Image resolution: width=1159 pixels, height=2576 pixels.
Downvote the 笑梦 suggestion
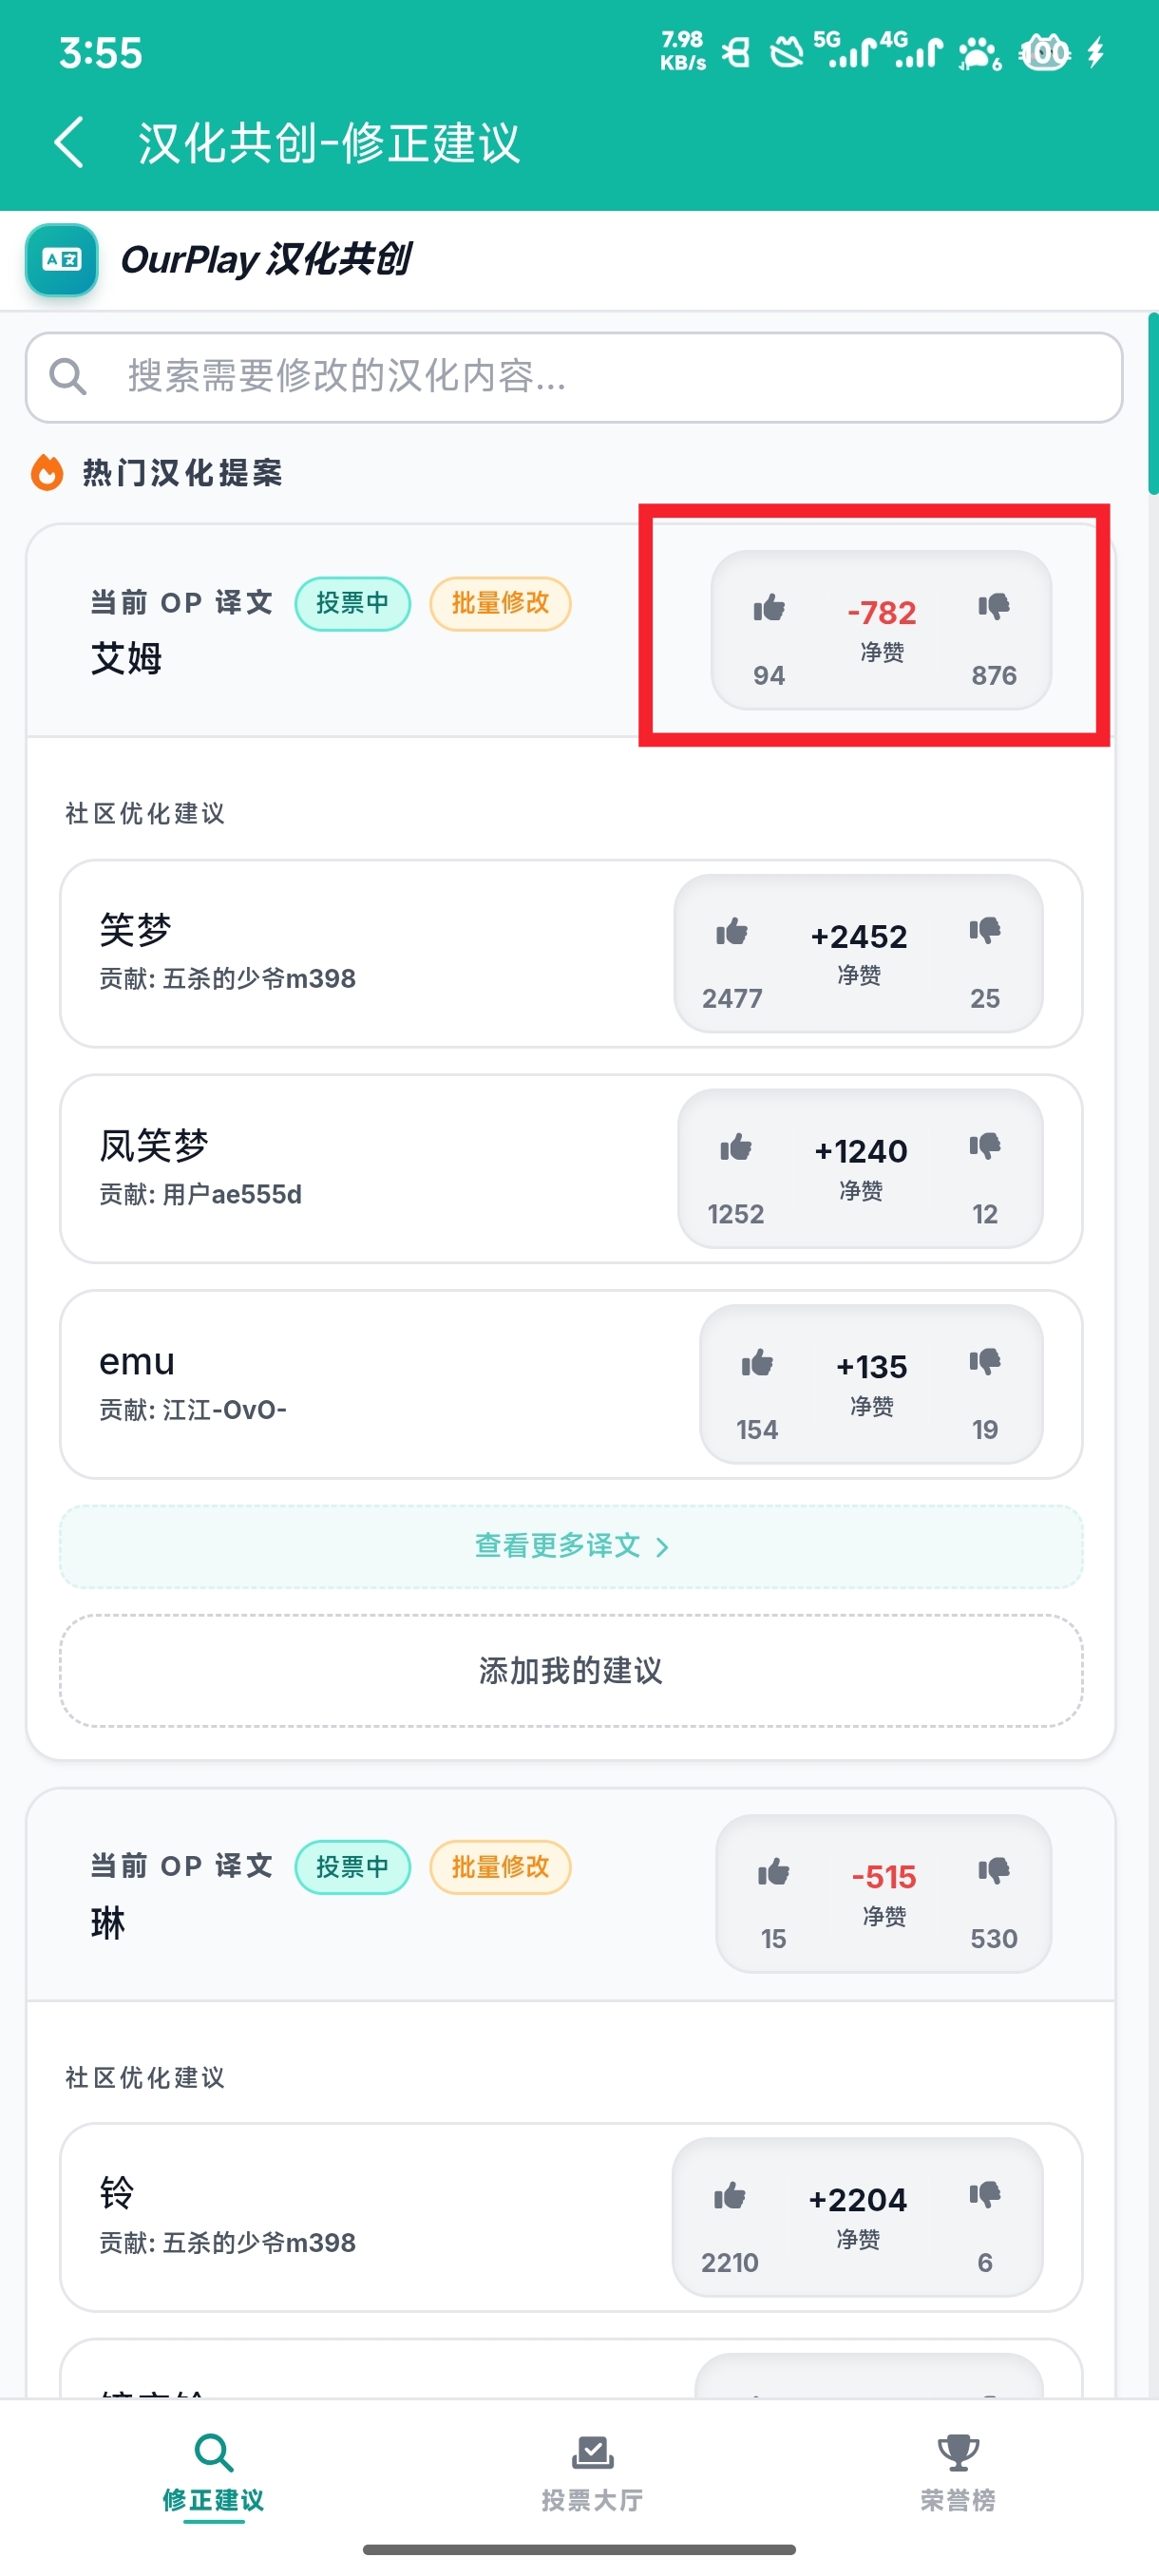click(x=984, y=931)
